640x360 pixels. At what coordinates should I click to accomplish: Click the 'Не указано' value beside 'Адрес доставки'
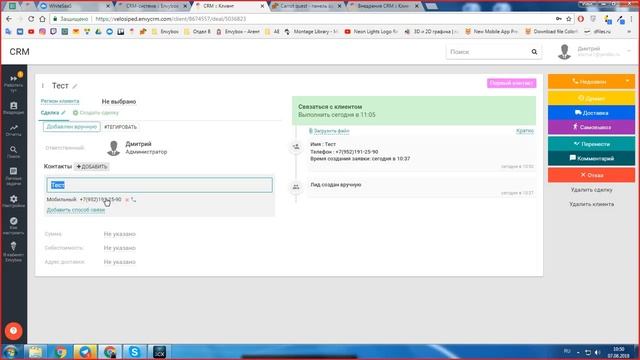(x=120, y=262)
